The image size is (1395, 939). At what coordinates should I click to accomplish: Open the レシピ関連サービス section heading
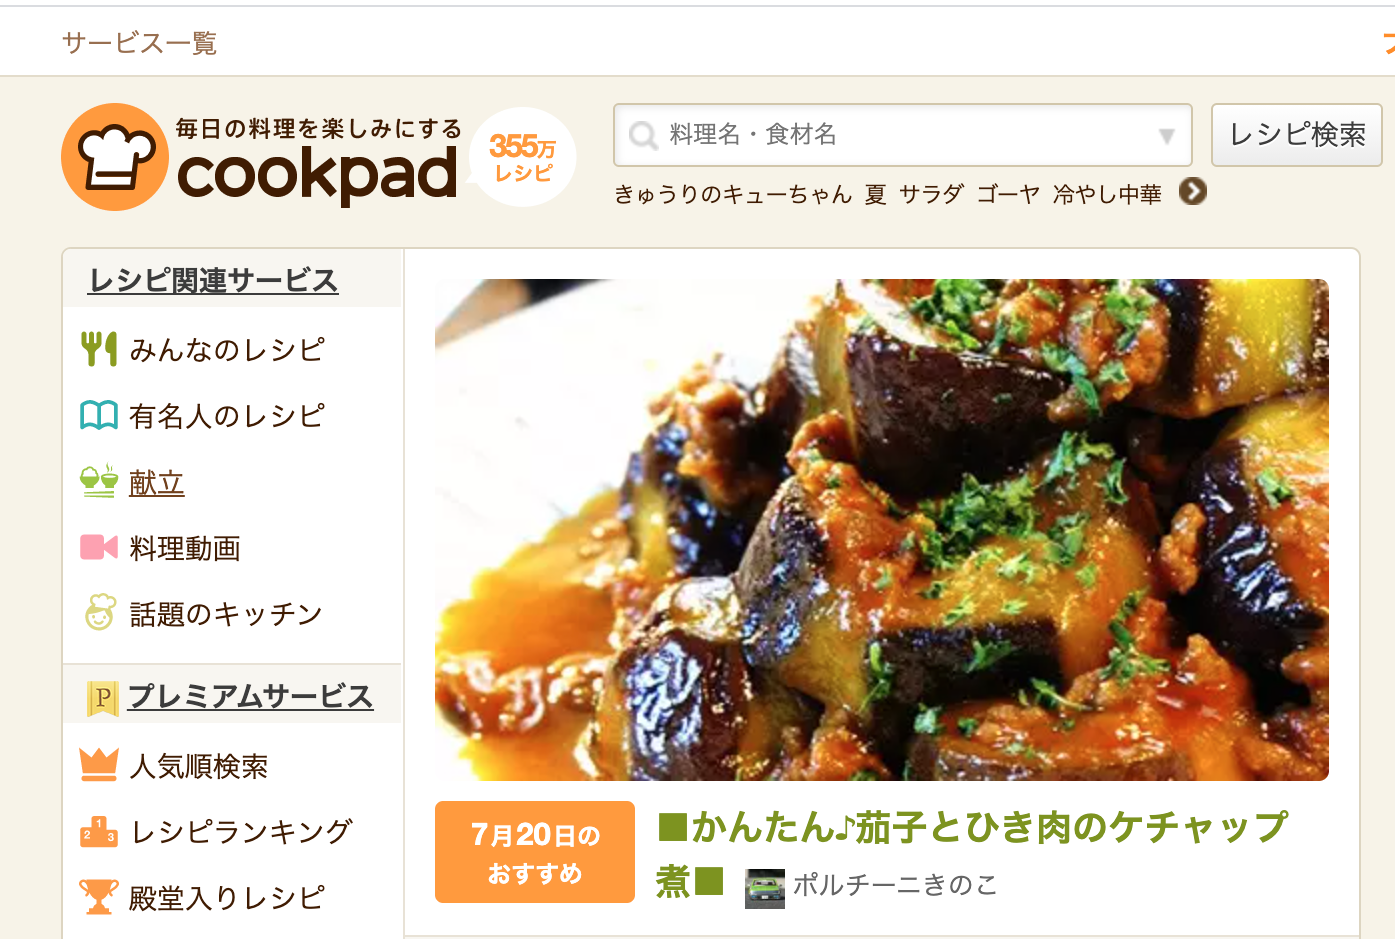pyautogui.click(x=213, y=280)
